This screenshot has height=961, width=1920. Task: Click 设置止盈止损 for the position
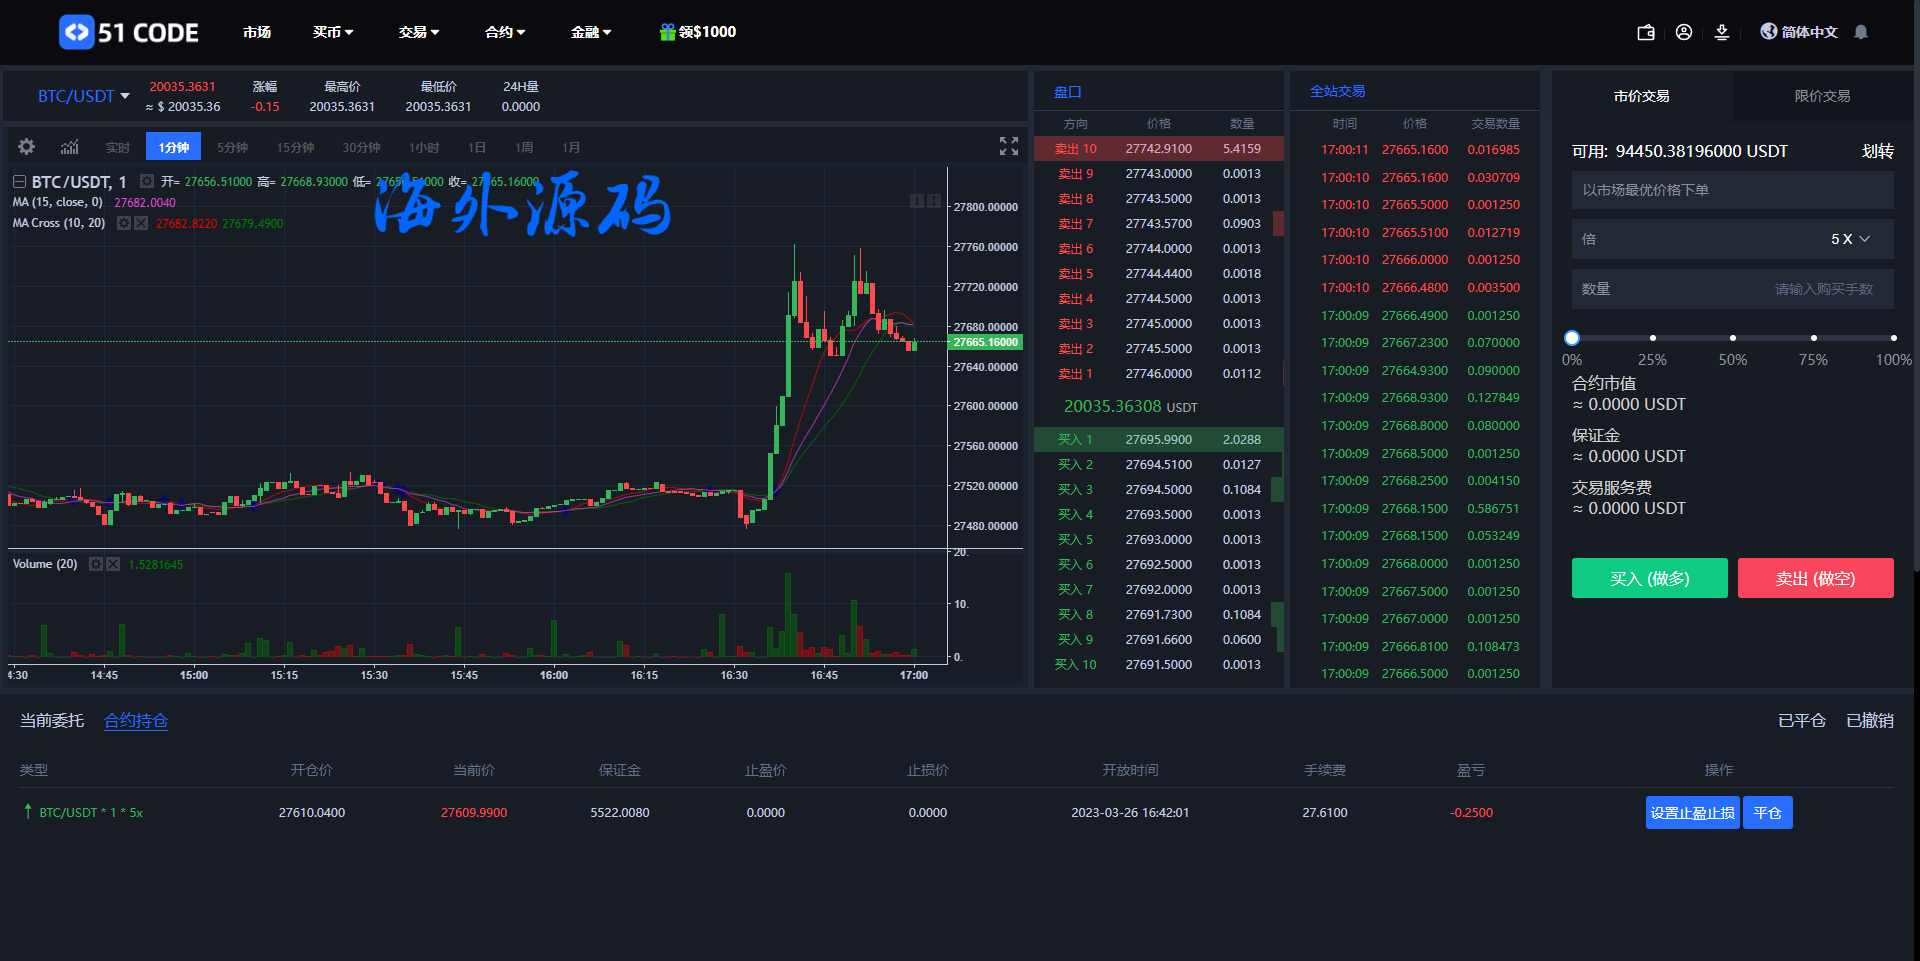(x=1692, y=813)
